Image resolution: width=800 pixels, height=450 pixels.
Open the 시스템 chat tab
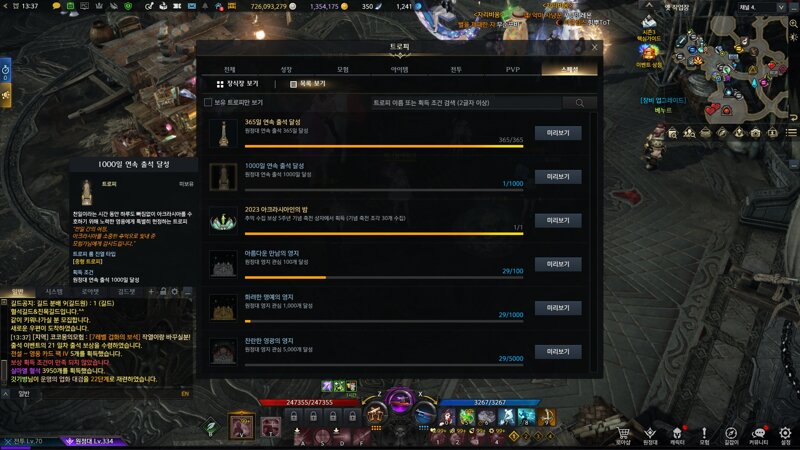tap(54, 292)
